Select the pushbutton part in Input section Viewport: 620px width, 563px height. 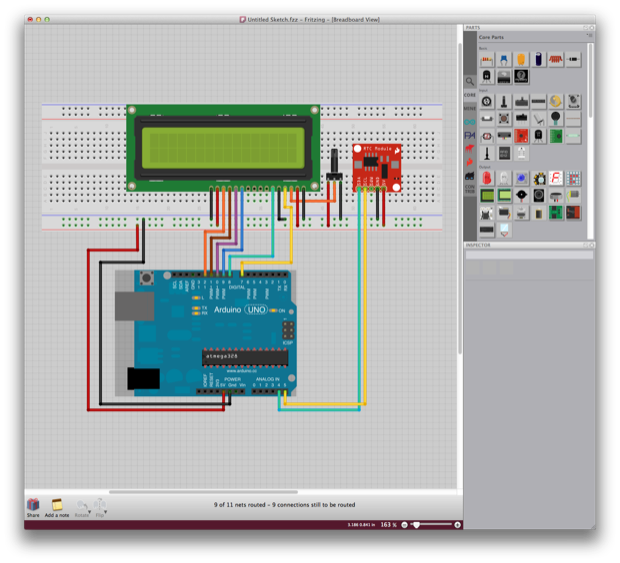504,119
